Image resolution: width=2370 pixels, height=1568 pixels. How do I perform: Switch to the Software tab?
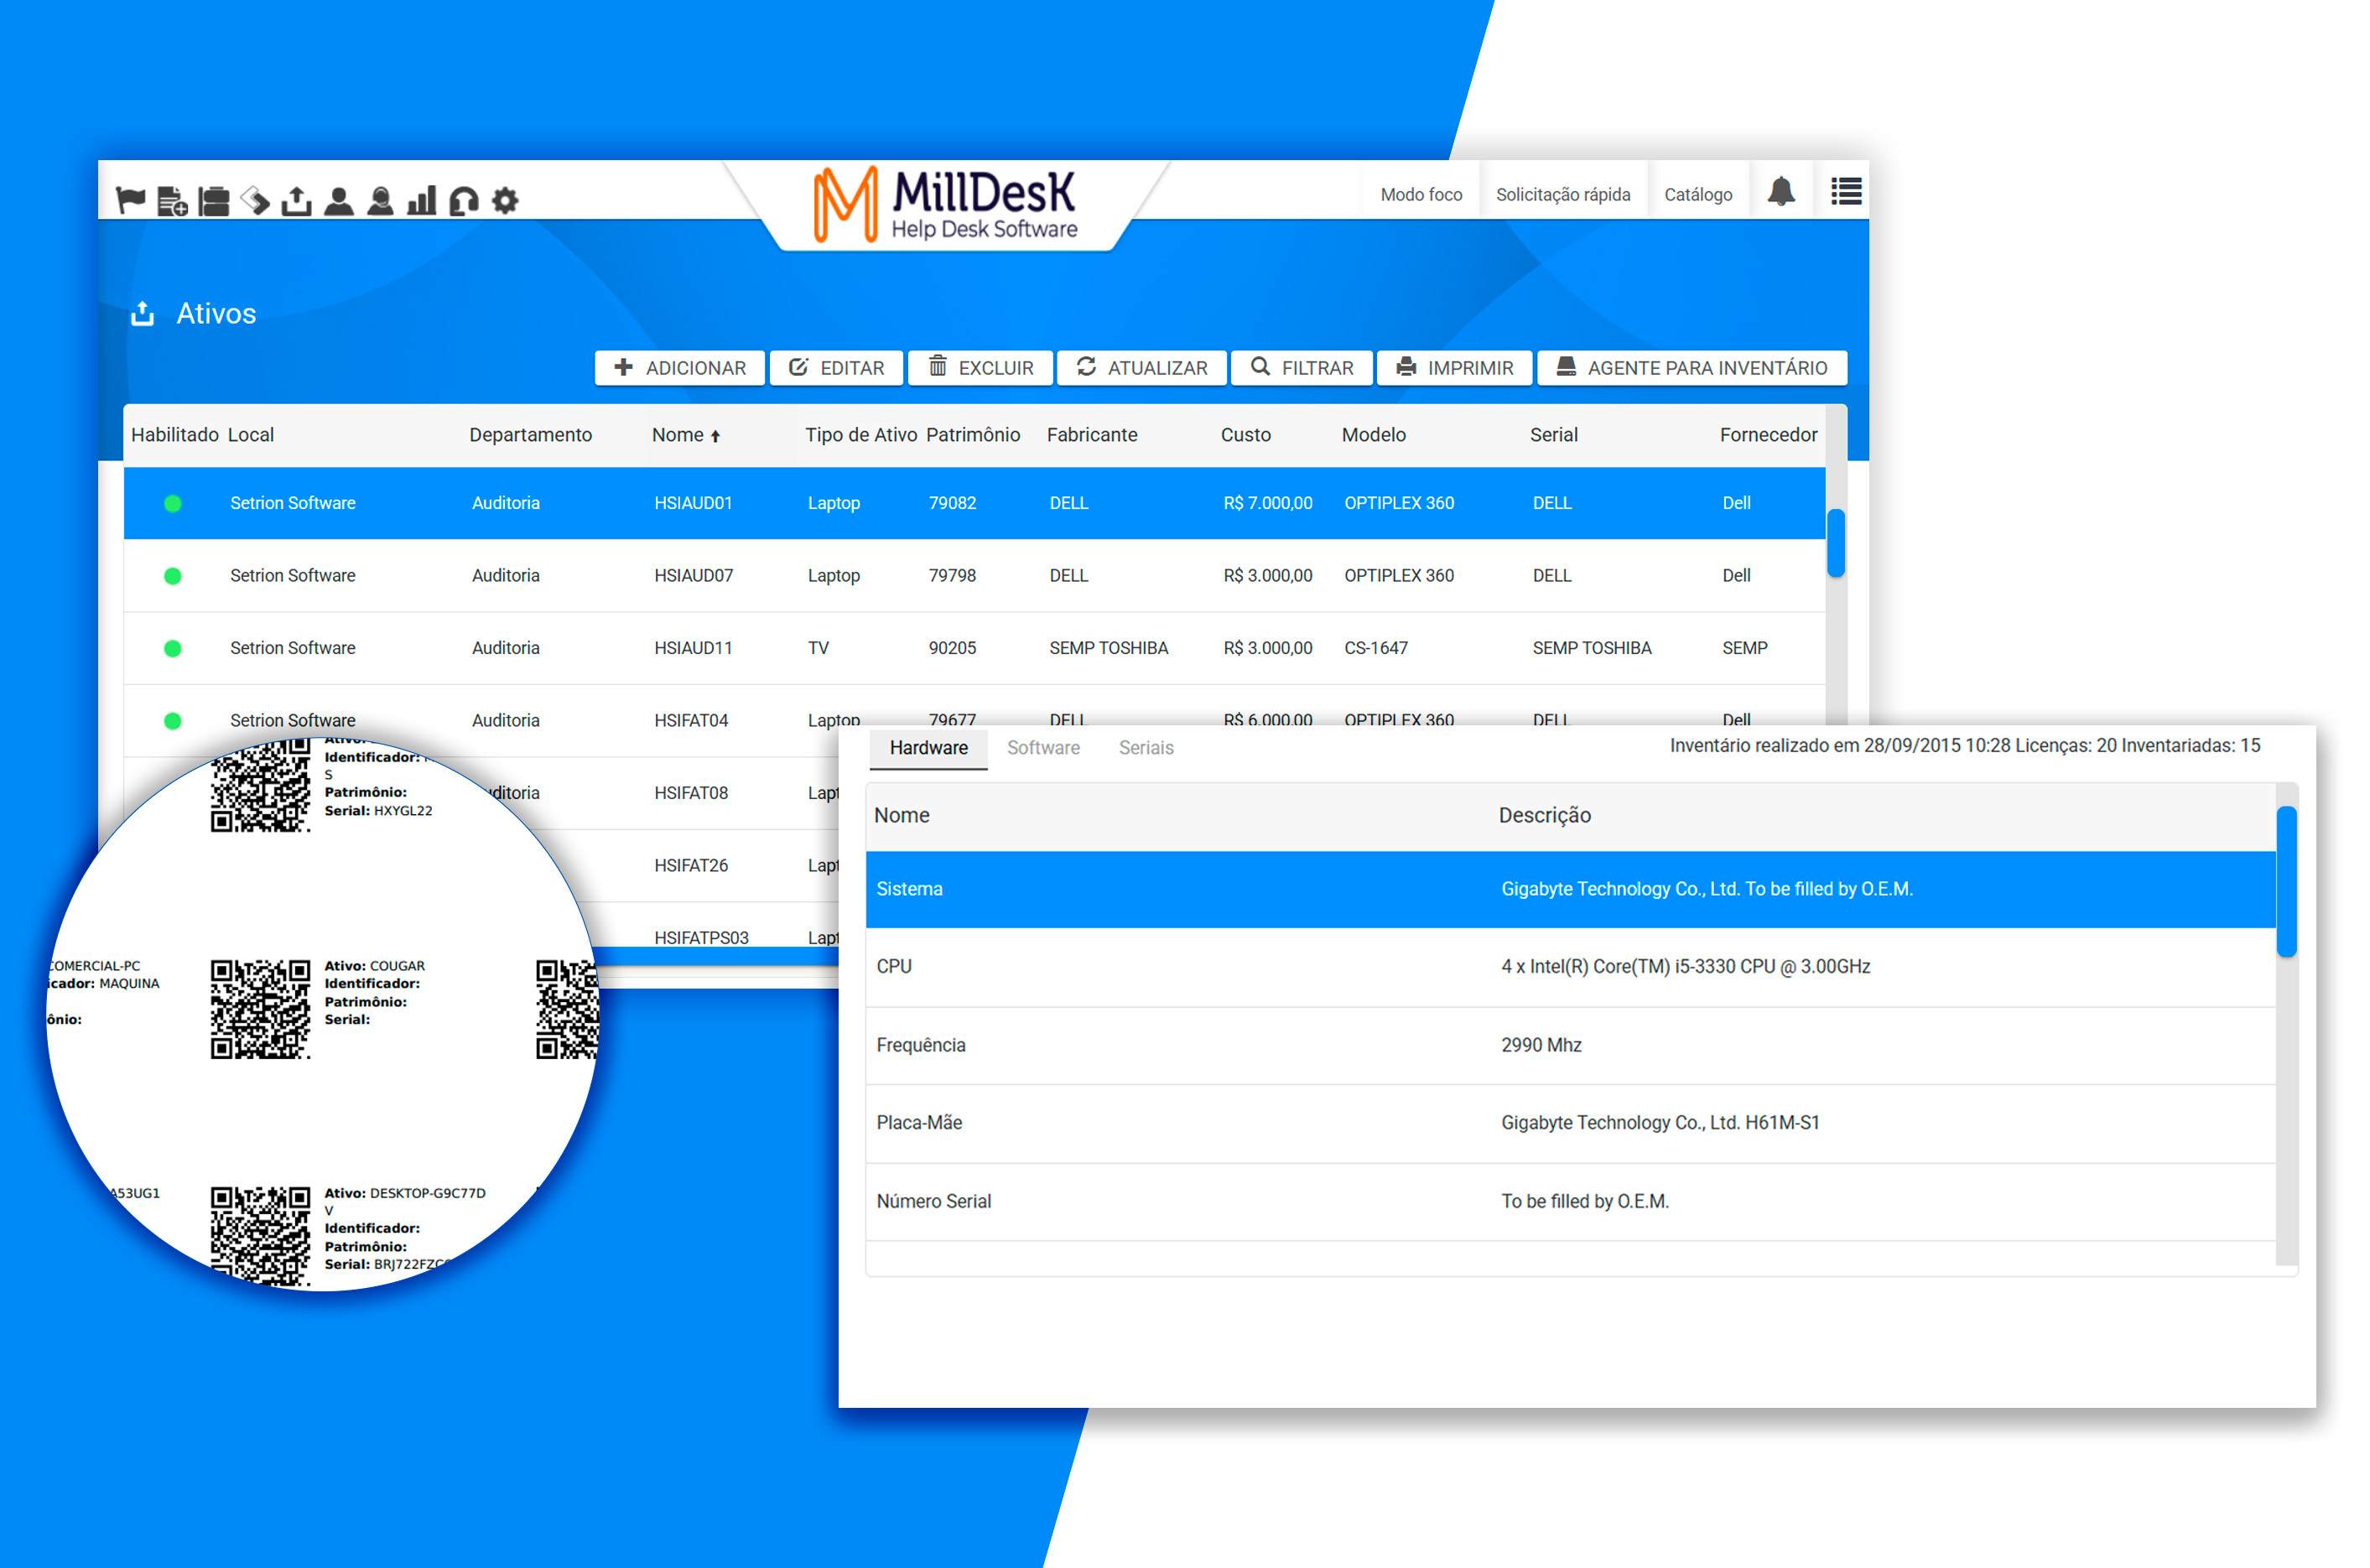[1043, 748]
